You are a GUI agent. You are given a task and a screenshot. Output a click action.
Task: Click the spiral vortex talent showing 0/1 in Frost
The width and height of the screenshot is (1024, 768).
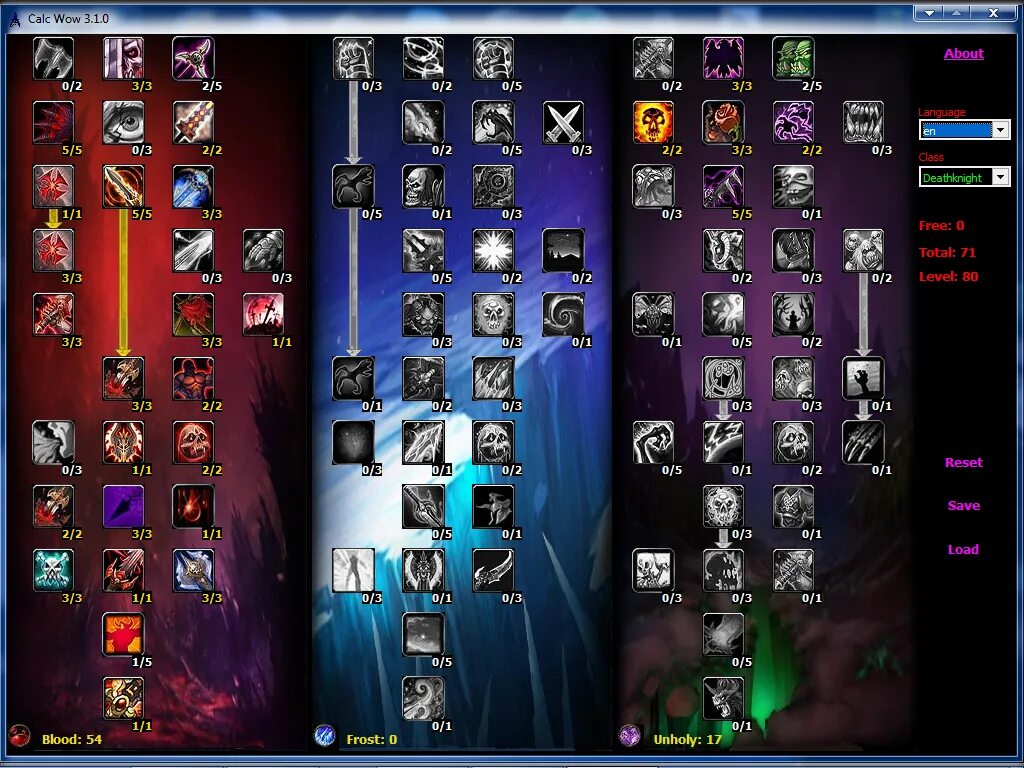pos(563,314)
